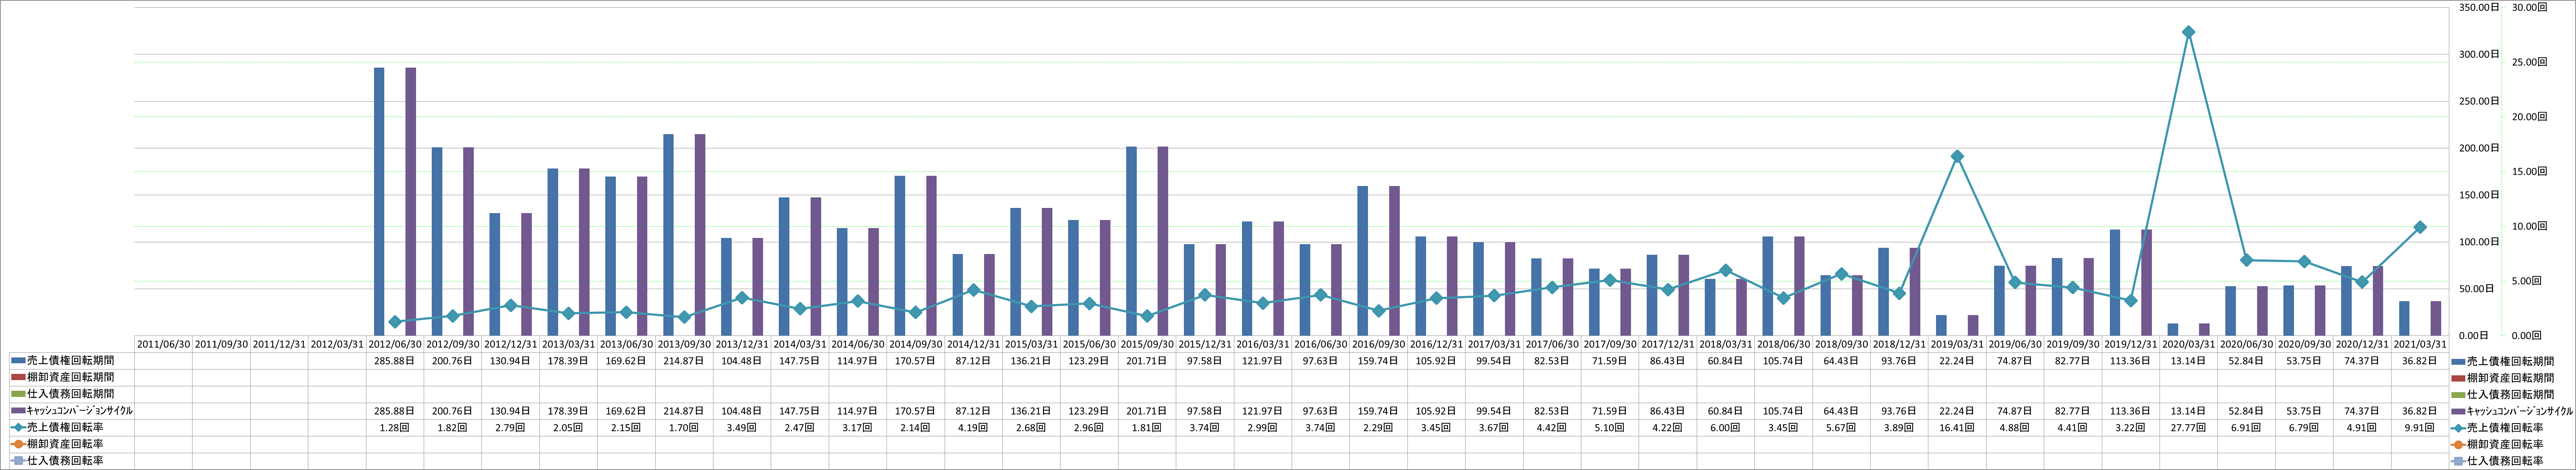The height and width of the screenshot is (470, 2576).
Task: Select the 2020/03/31 date column header
Action: [x=2189, y=344]
